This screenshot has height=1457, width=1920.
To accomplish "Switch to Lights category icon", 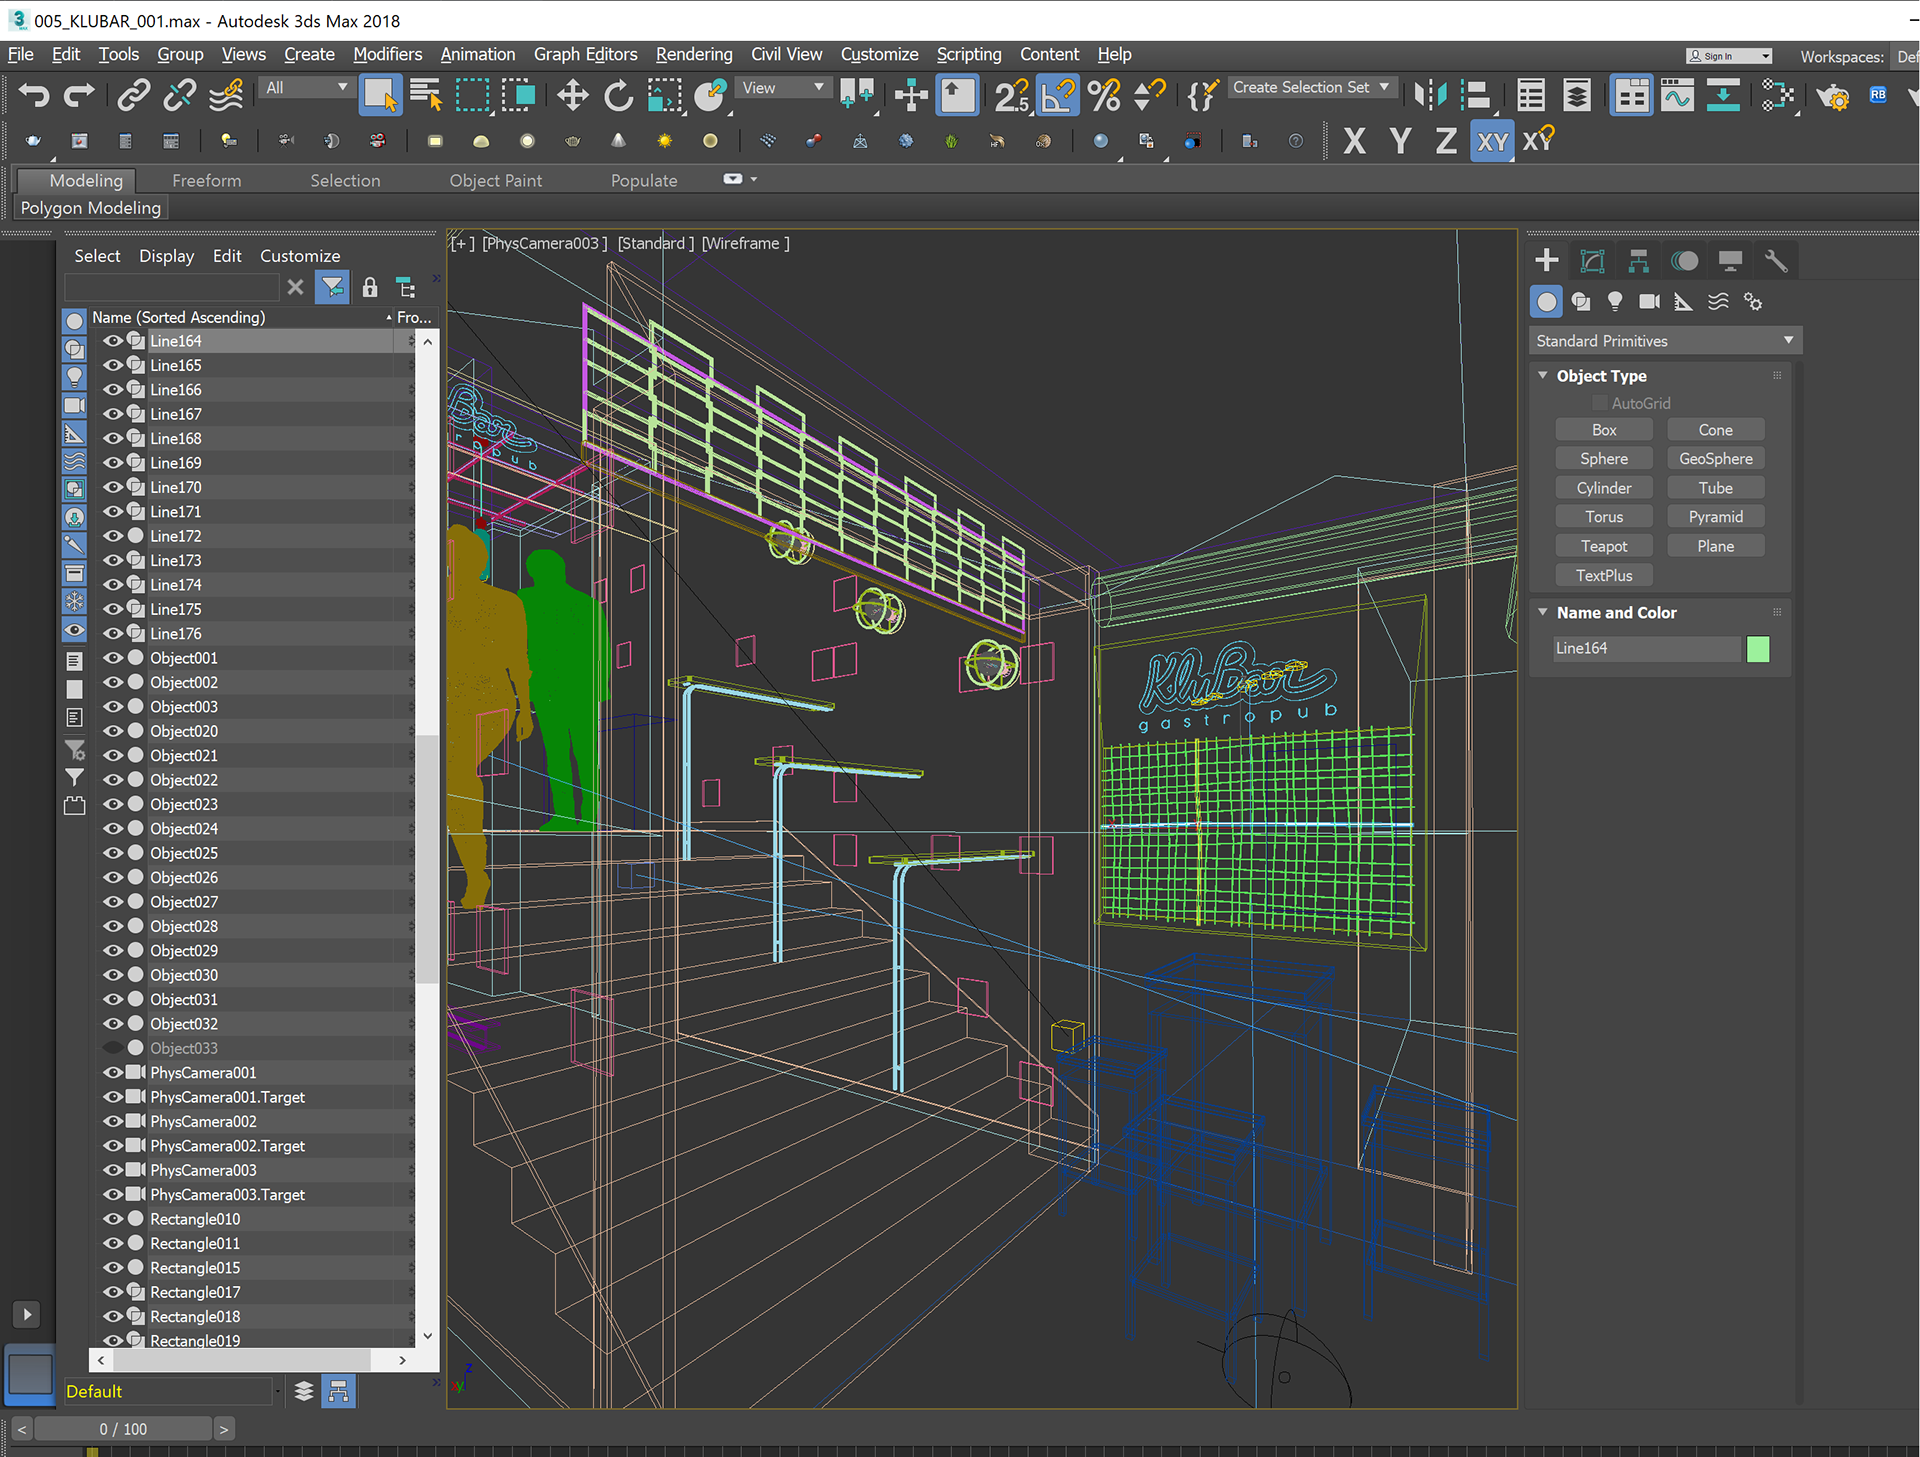I will point(1614,301).
